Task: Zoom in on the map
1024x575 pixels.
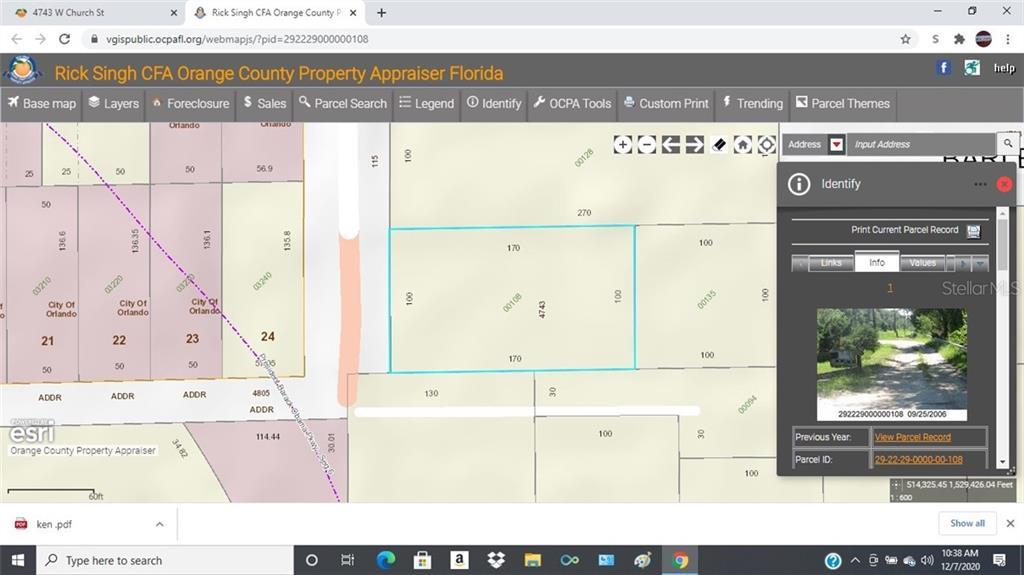Action: [x=622, y=144]
